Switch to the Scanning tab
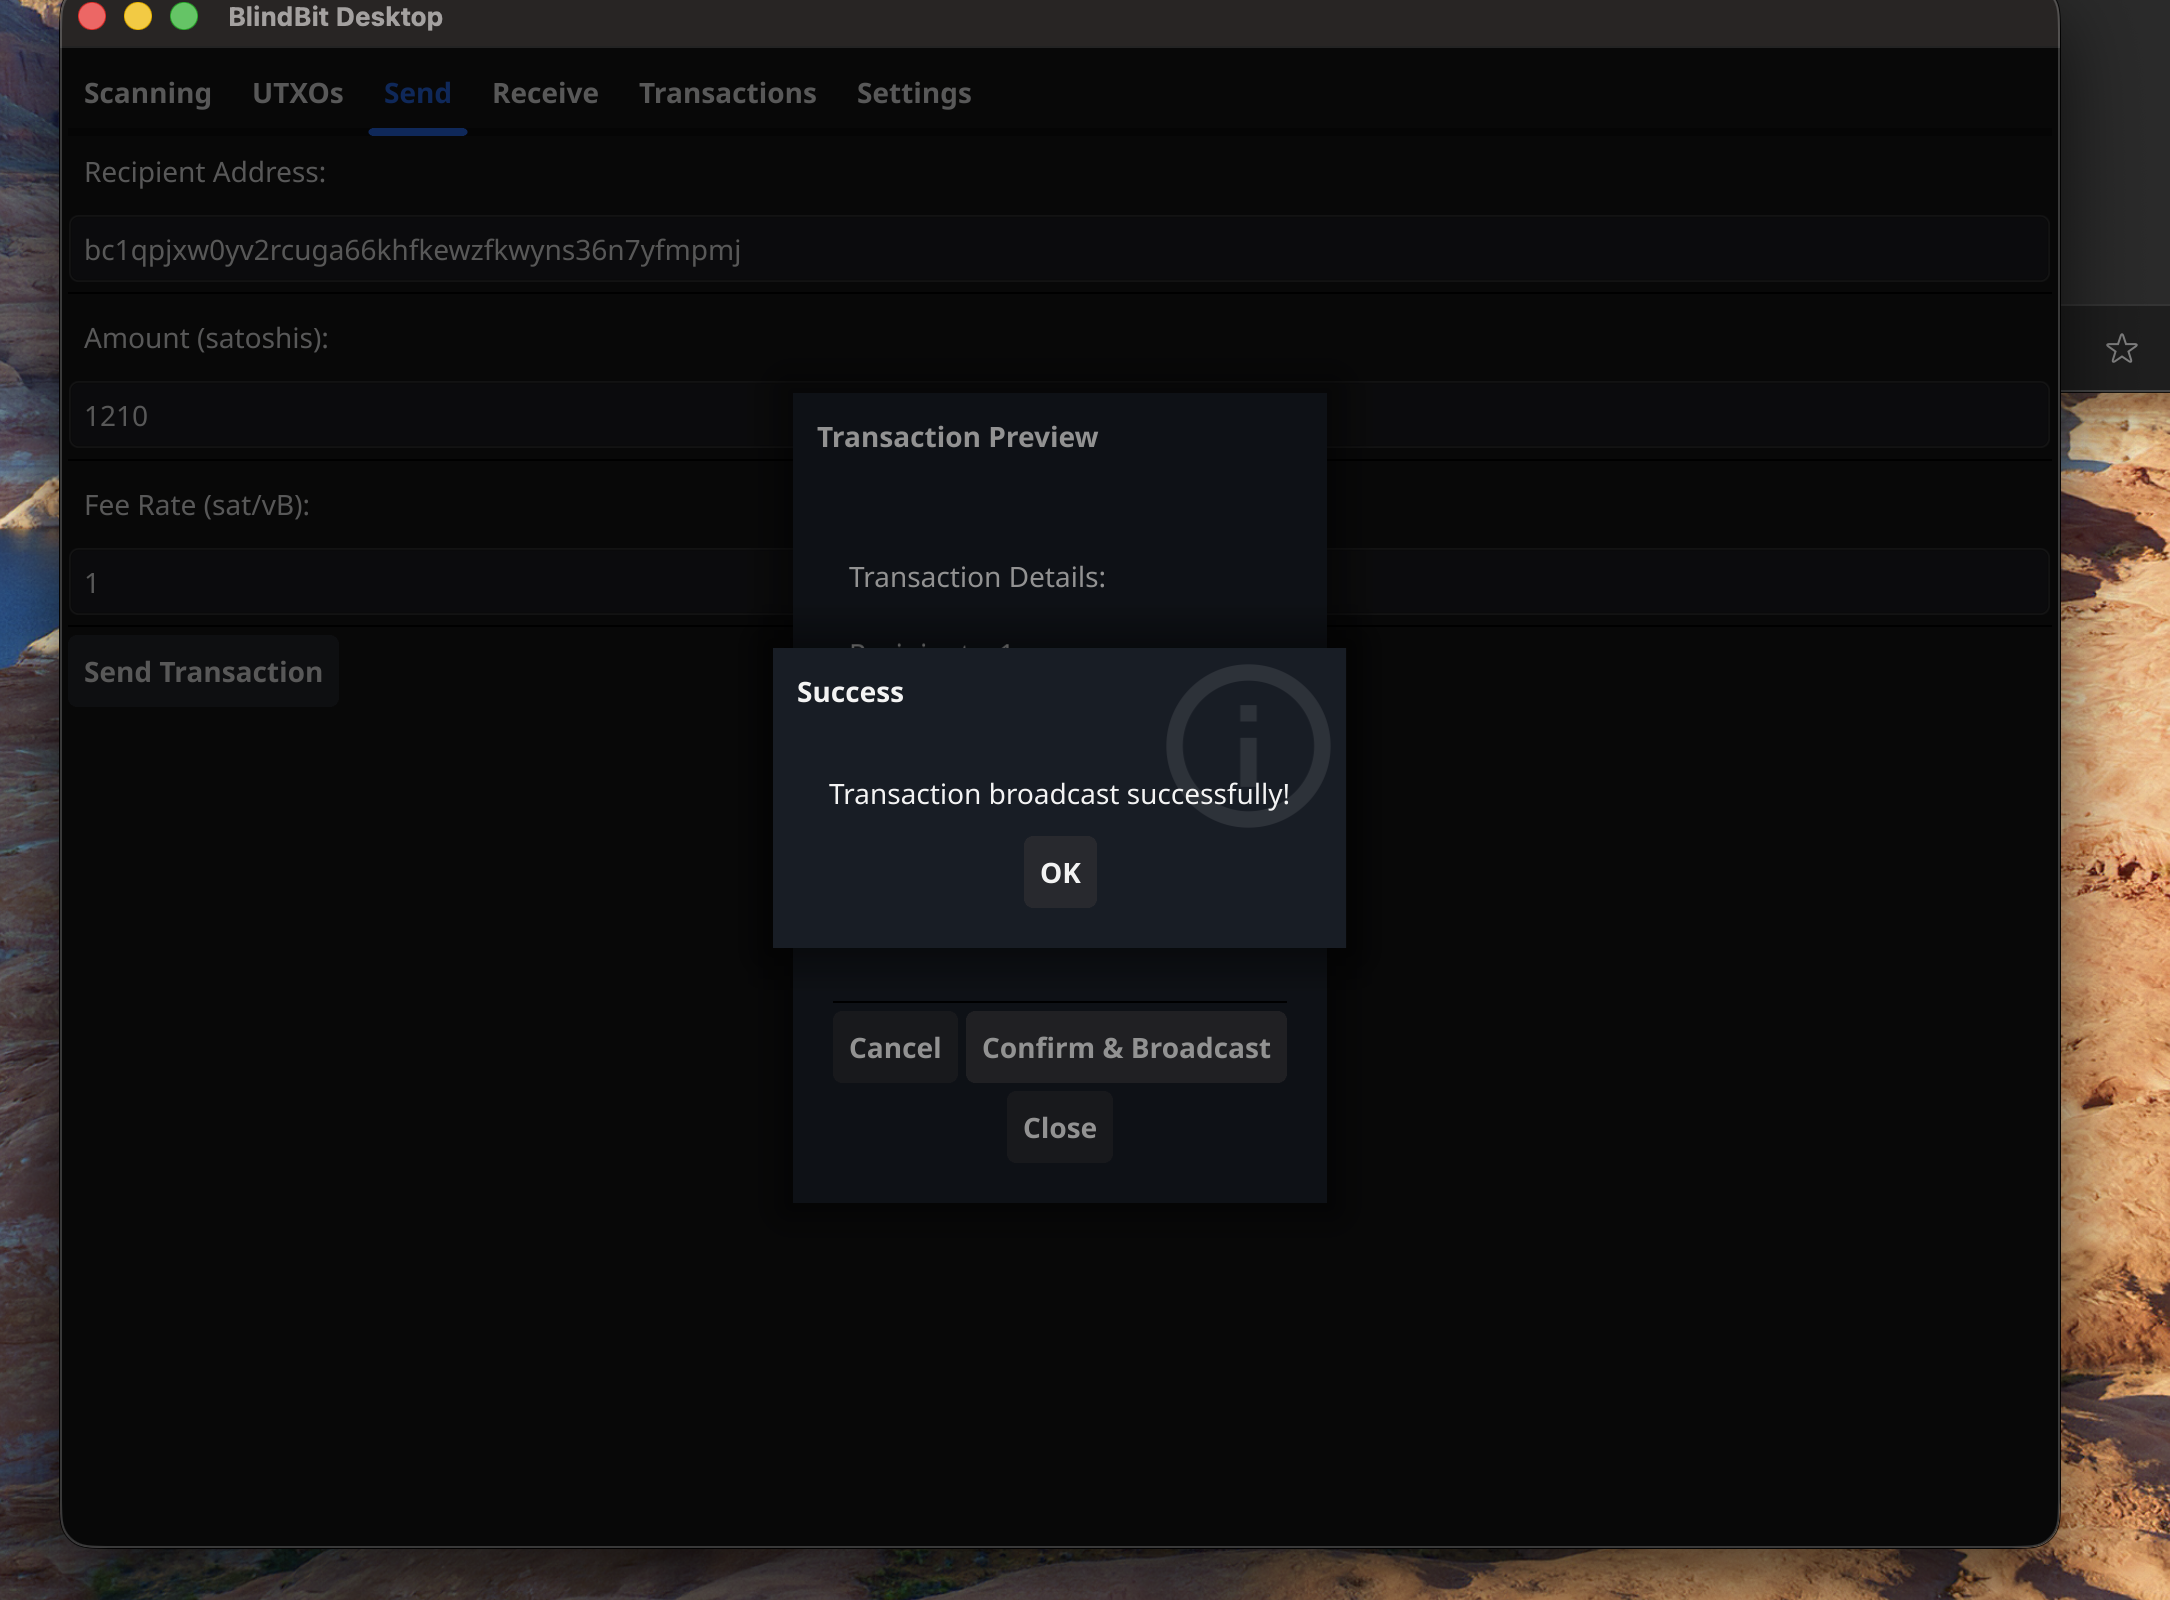Viewport: 2170px width, 1600px height. 147,93
